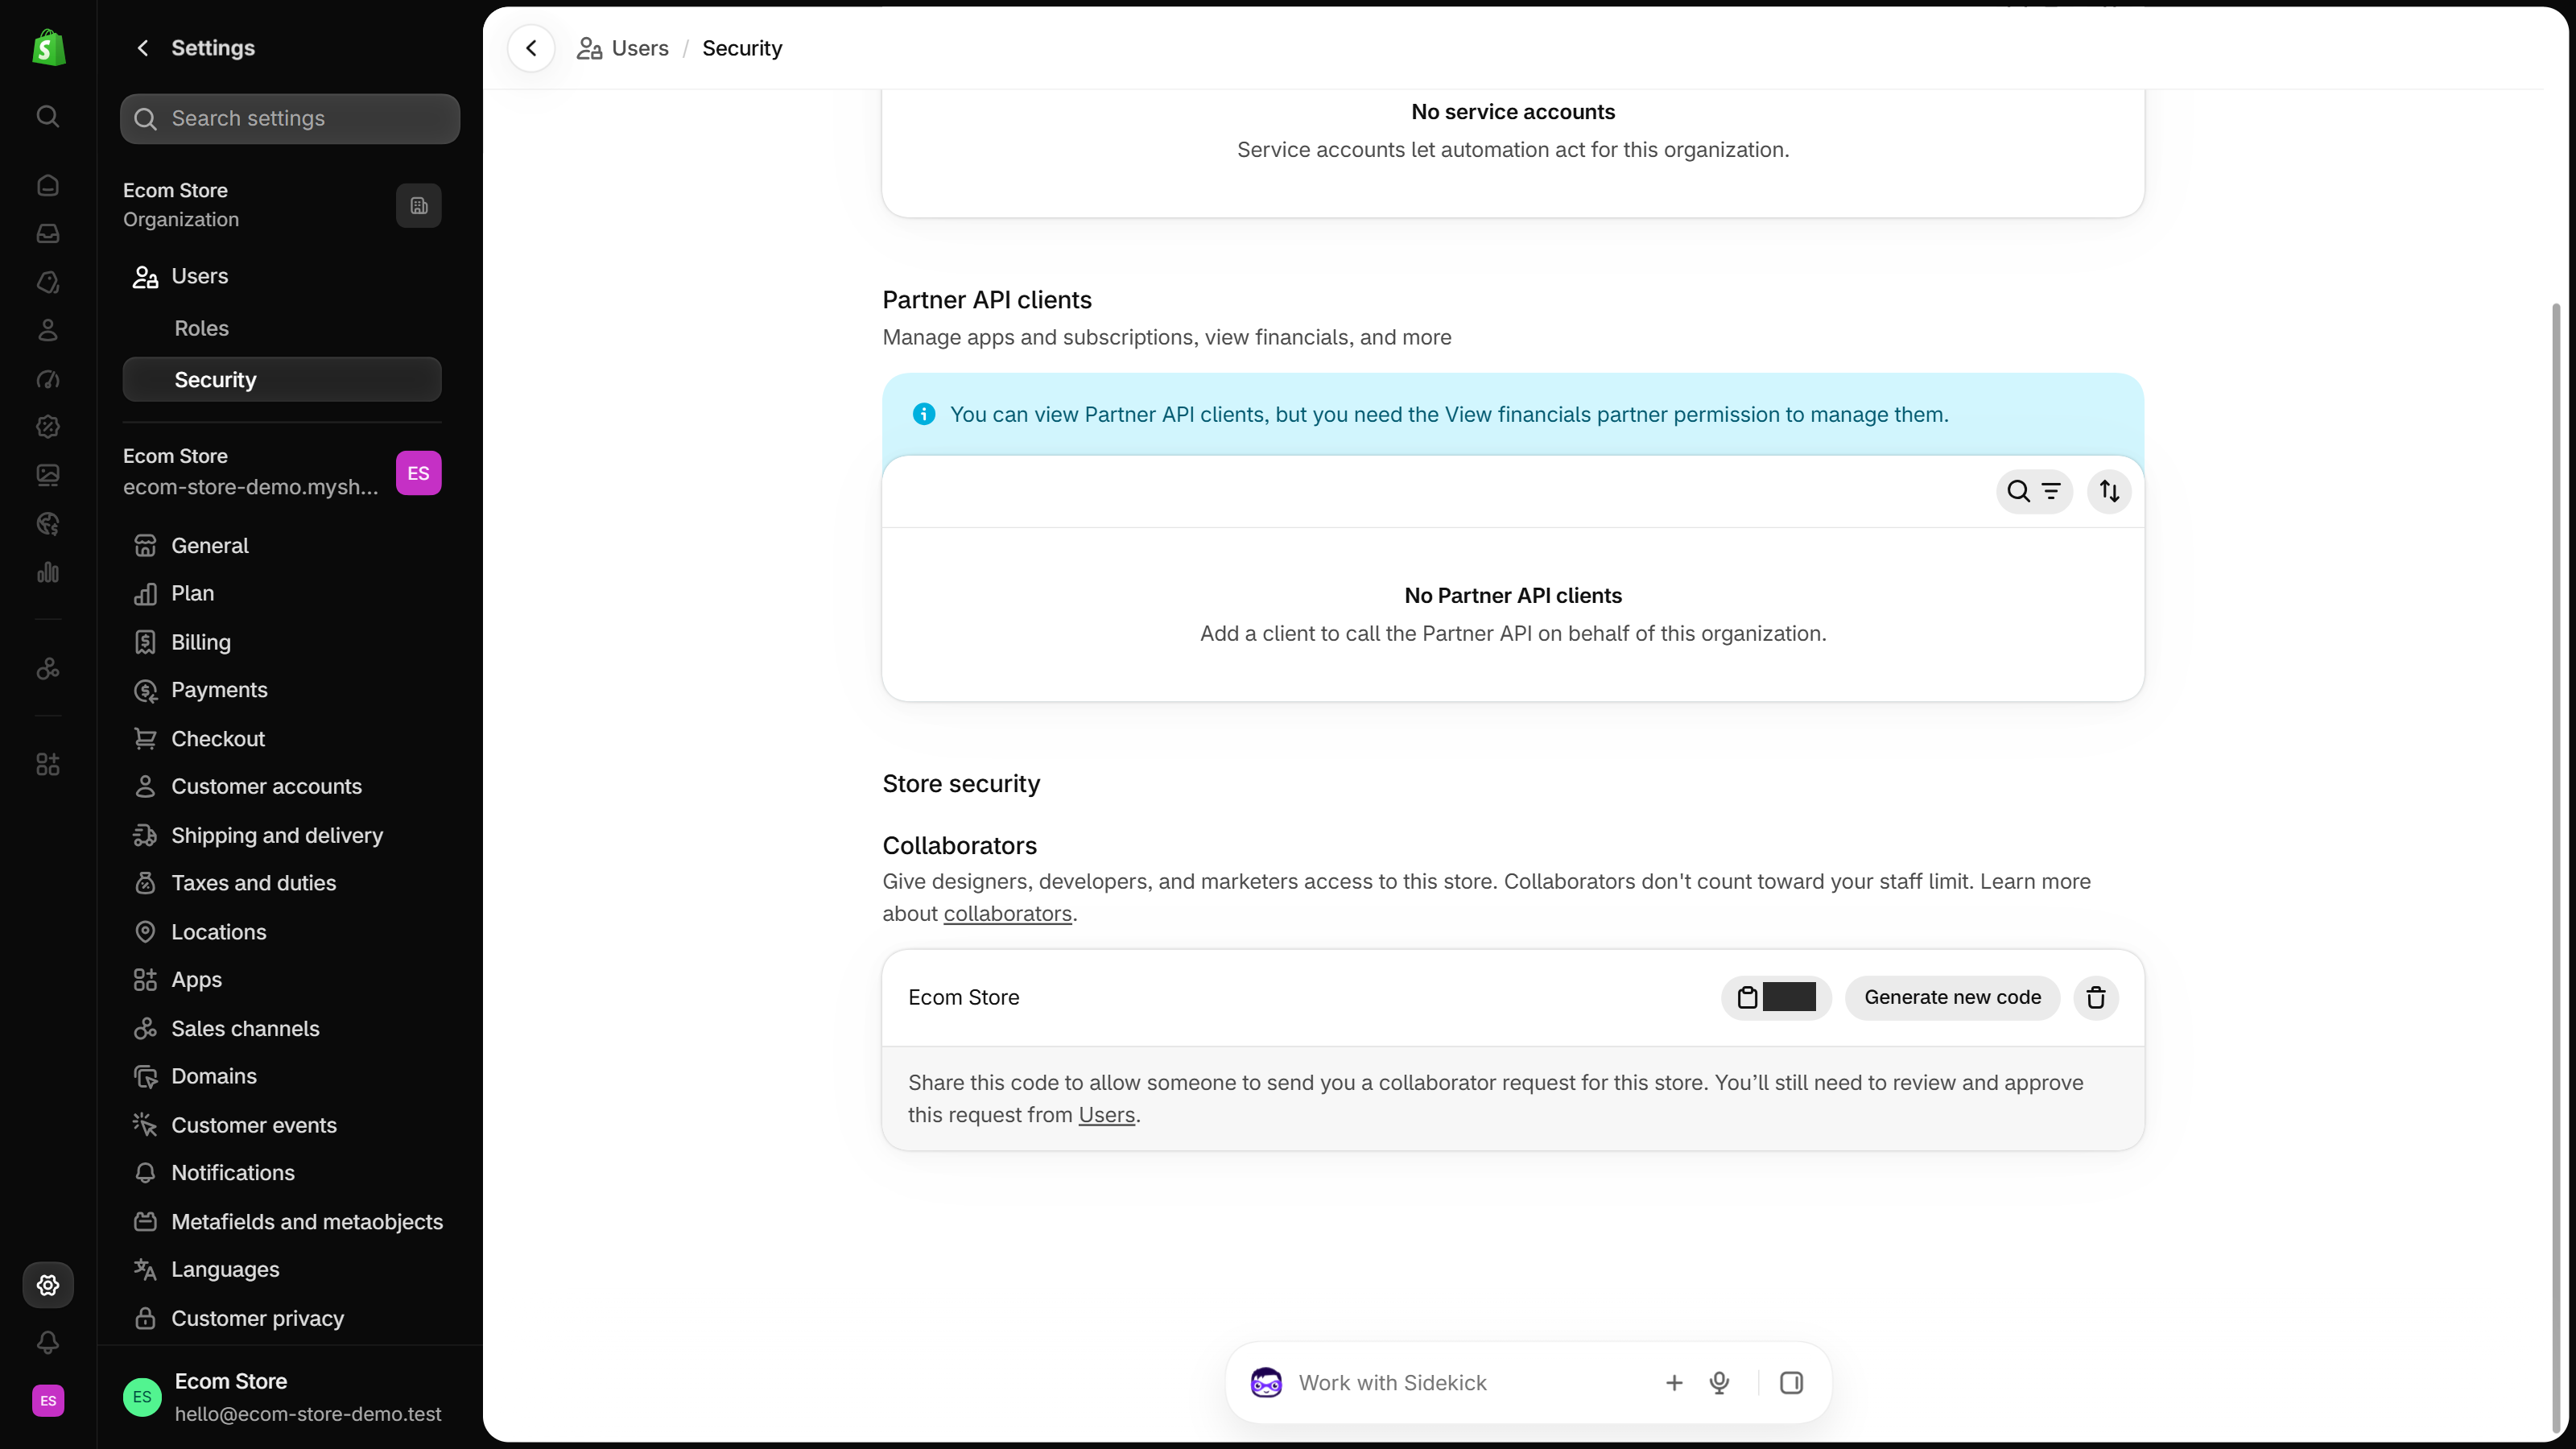Click the back chevron beside Users breadcrumb
Viewport: 2576px width, 1449px height.
[x=531, y=48]
